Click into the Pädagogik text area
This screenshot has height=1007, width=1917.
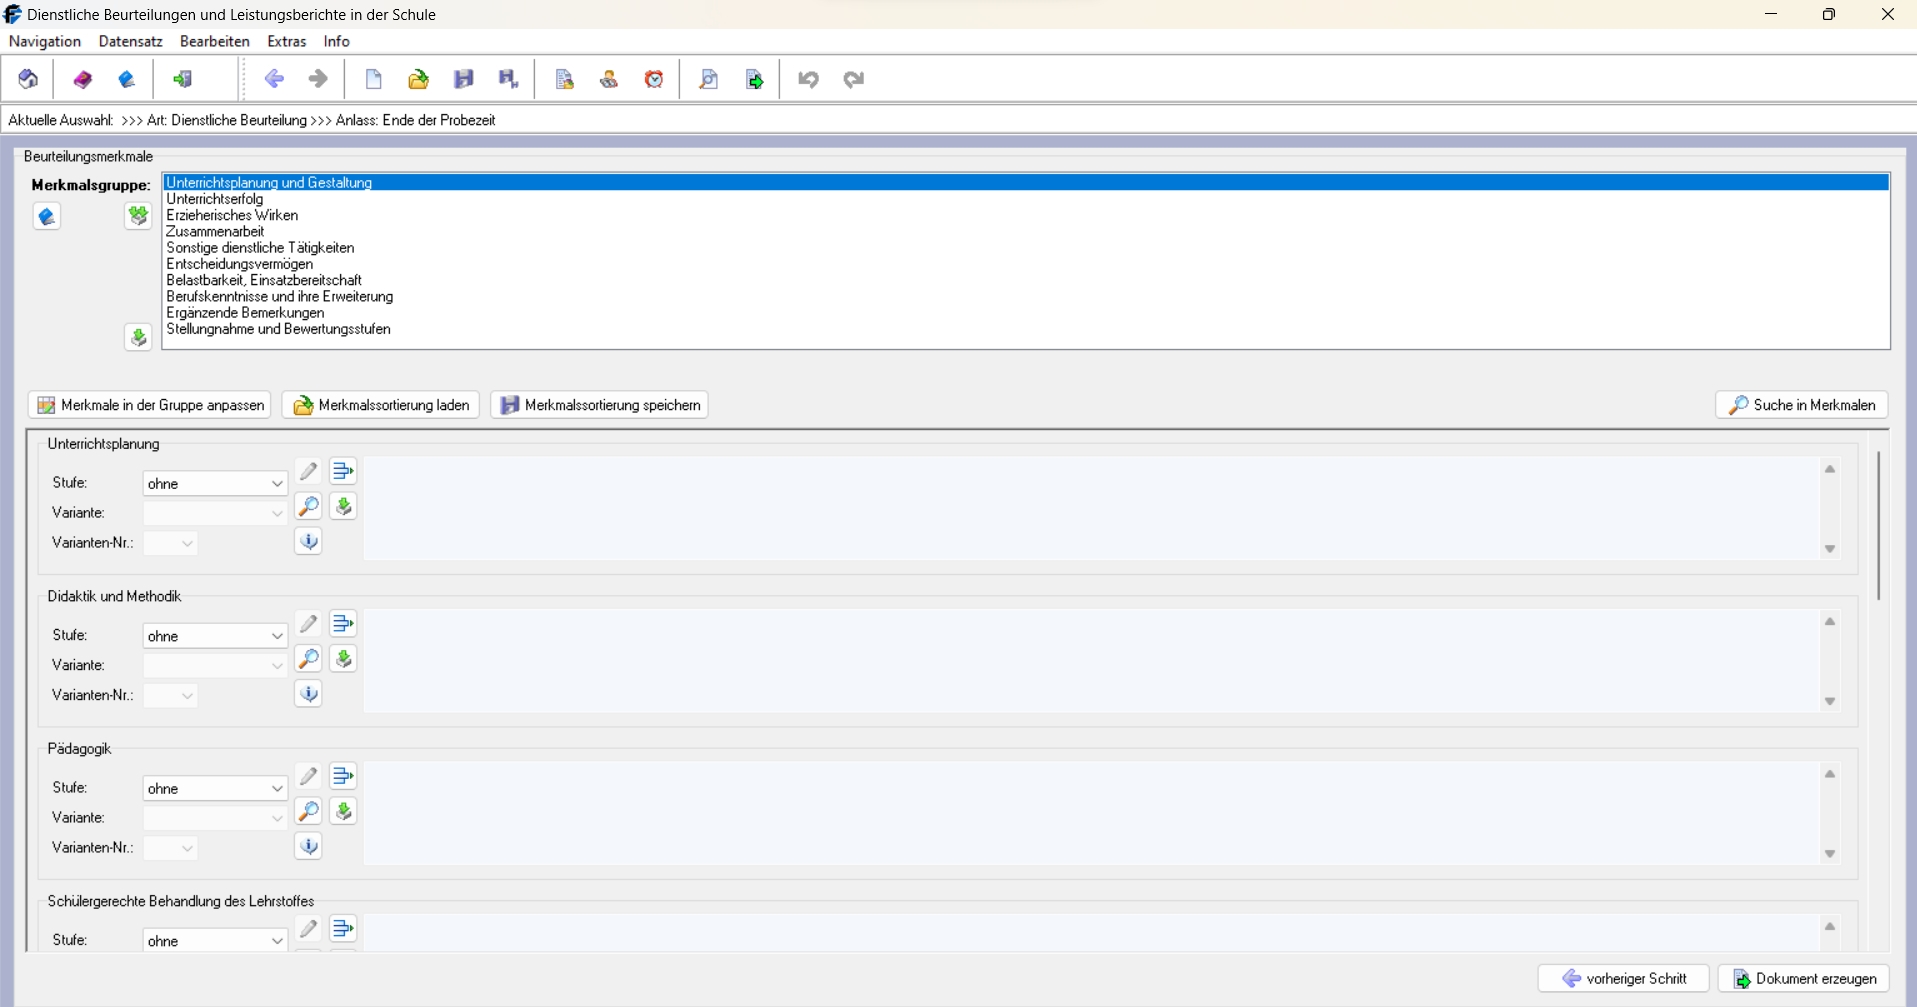[x=1091, y=814]
